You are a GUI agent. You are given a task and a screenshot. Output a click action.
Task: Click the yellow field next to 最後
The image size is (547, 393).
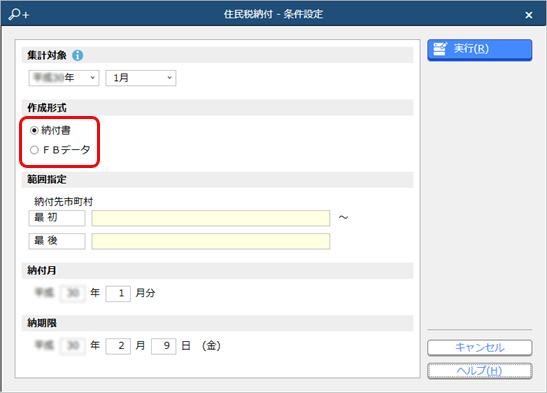coord(211,241)
